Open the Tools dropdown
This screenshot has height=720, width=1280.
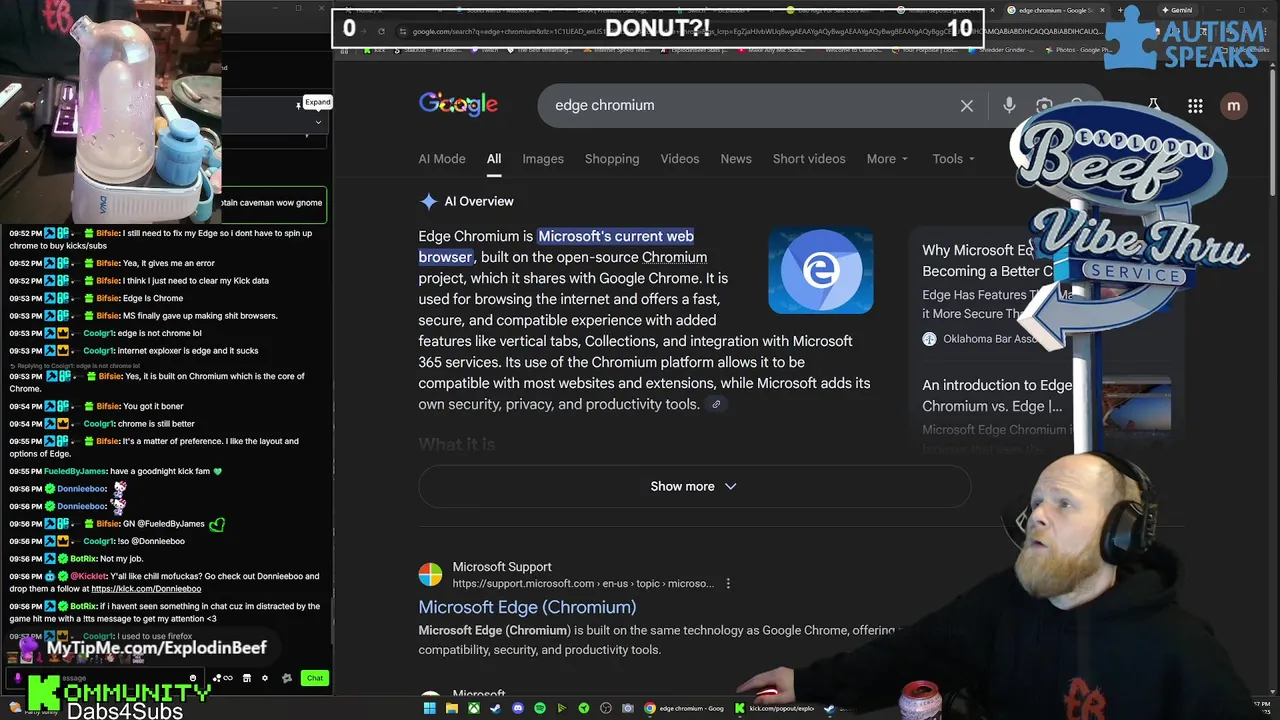click(x=954, y=159)
